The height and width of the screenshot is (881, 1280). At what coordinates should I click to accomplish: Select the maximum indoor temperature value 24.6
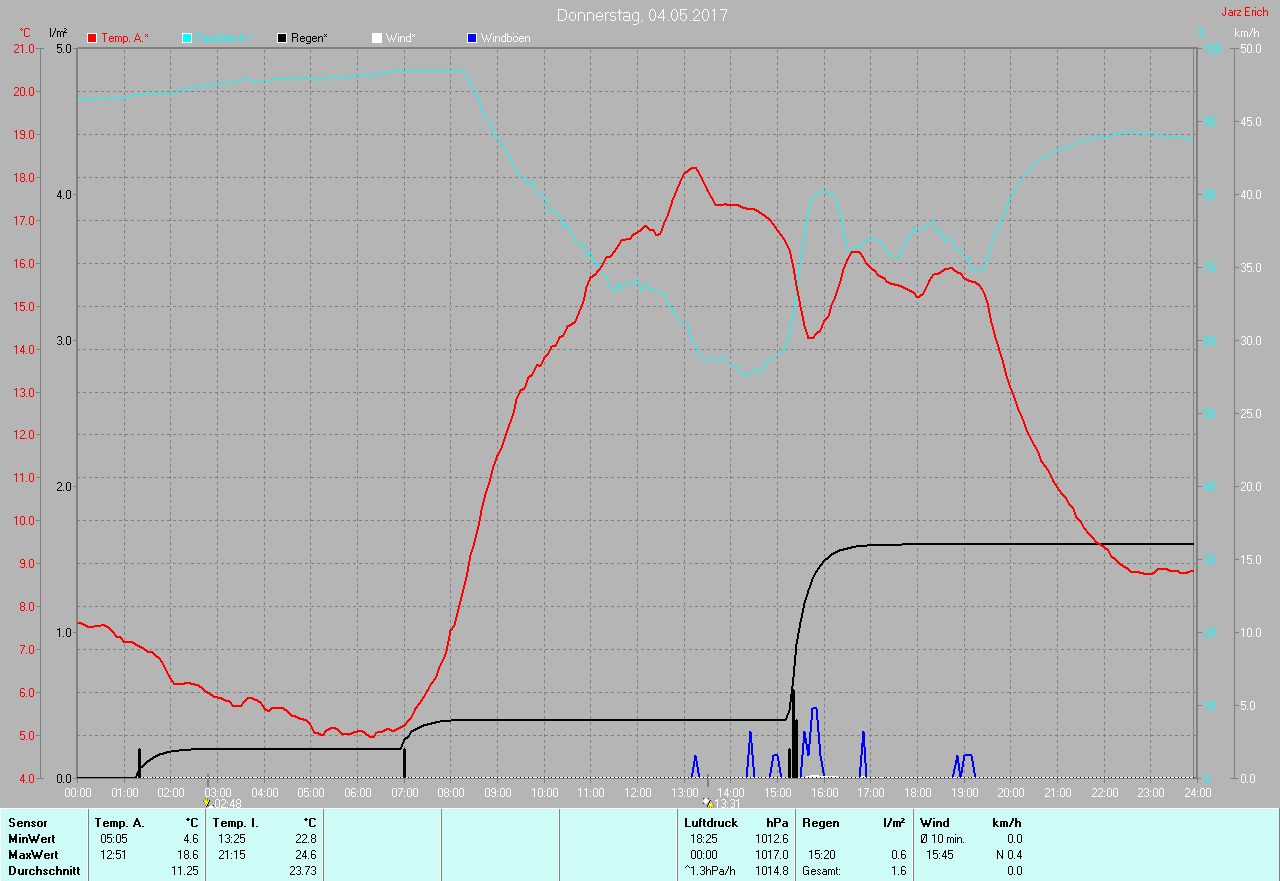[x=305, y=855]
